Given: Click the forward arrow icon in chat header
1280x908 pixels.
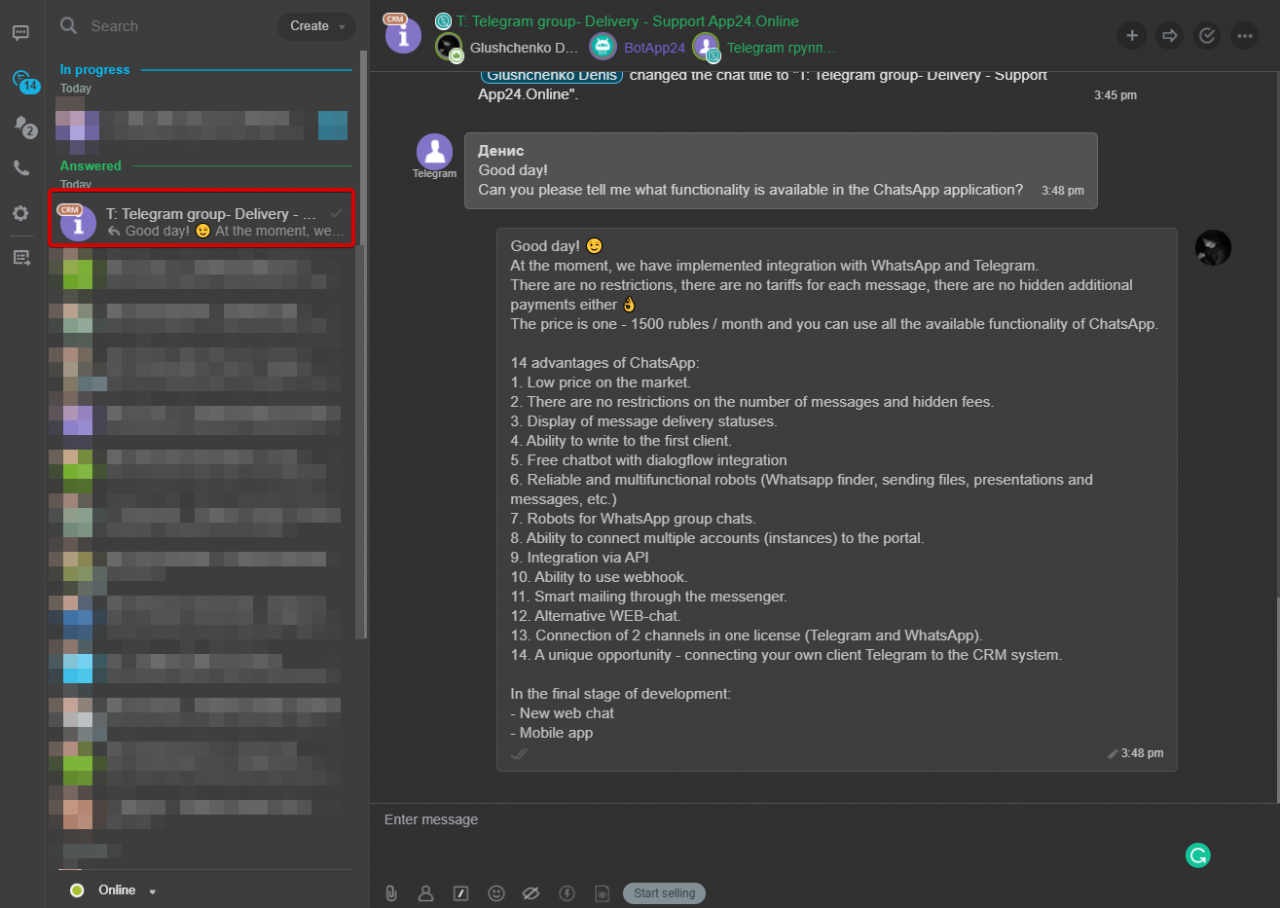Looking at the screenshot, I should [x=1169, y=36].
